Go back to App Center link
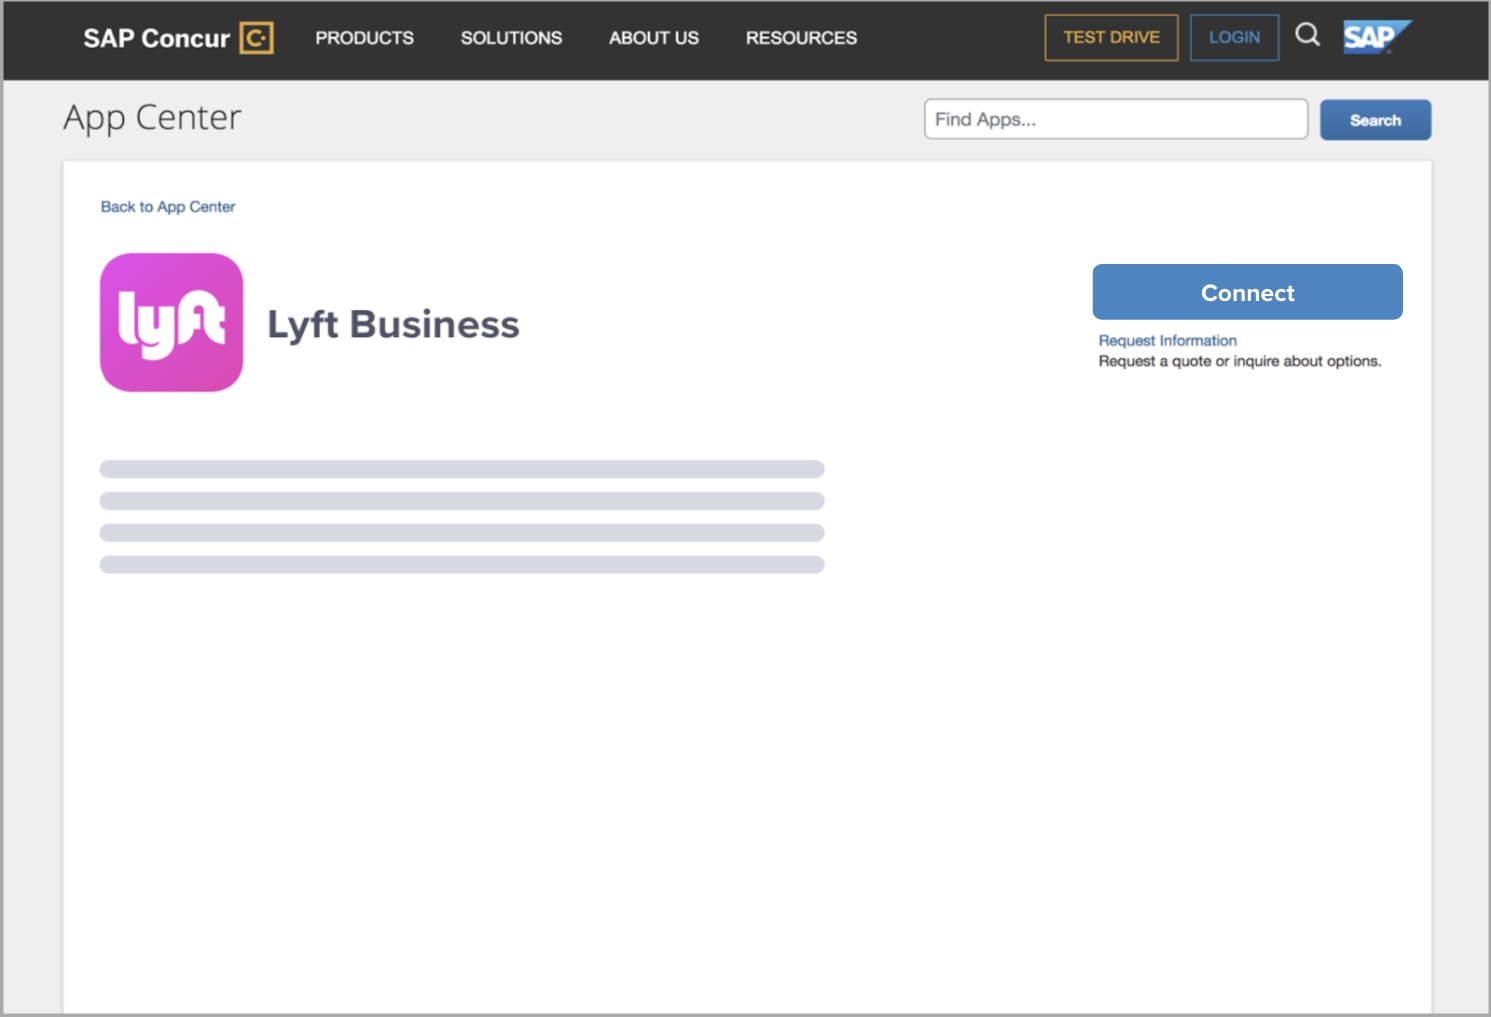1491x1017 pixels. pos(168,207)
